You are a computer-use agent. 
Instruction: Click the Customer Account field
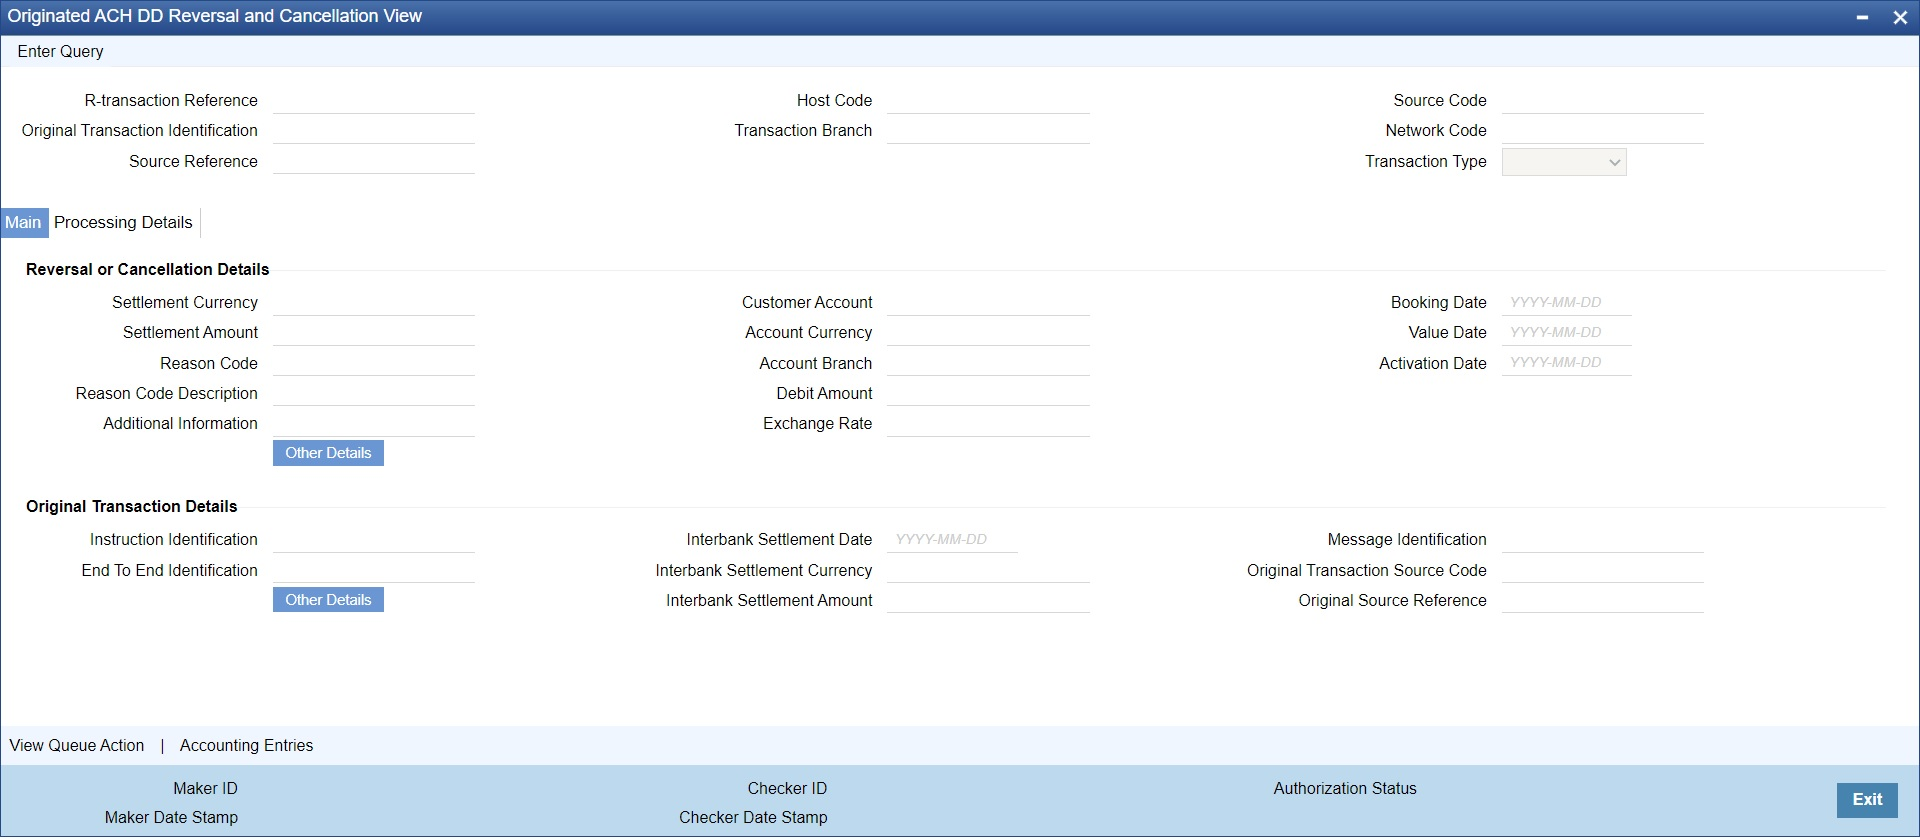988,303
